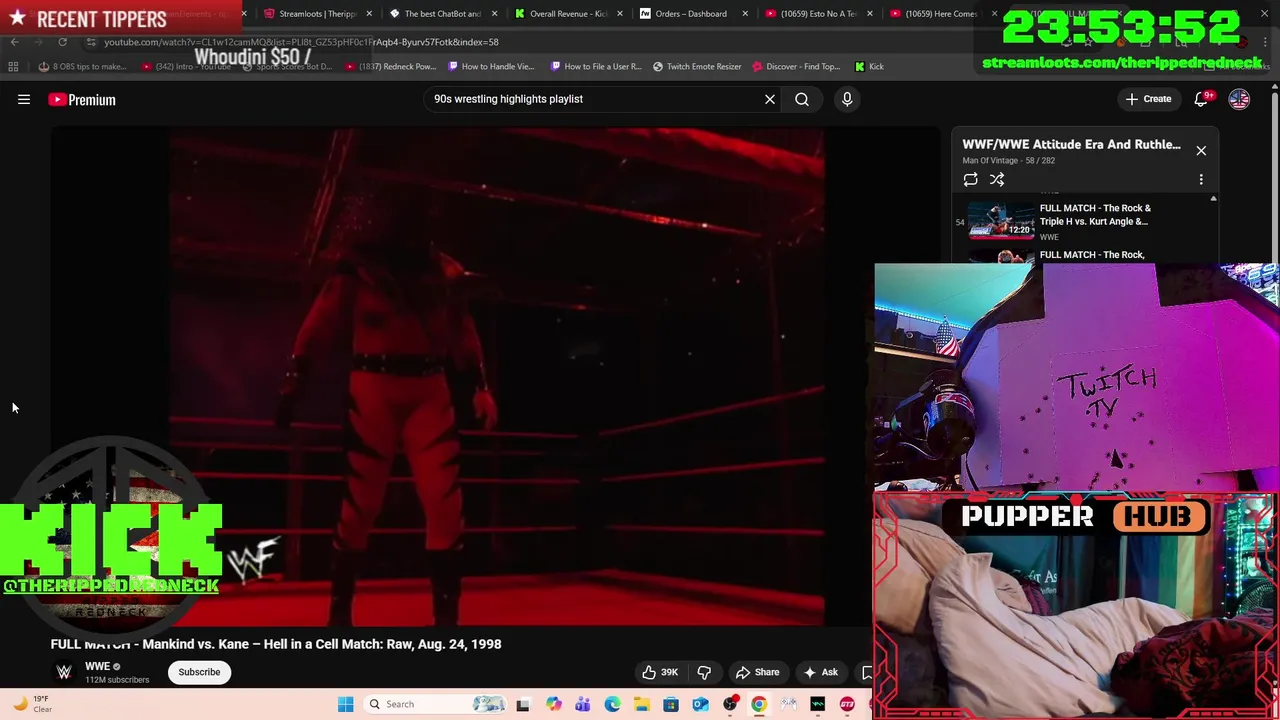Viewport: 1280px width, 720px height.
Task: Open File Explorer from taskbar
Action: pyautogui.click(x=641, y=704)
